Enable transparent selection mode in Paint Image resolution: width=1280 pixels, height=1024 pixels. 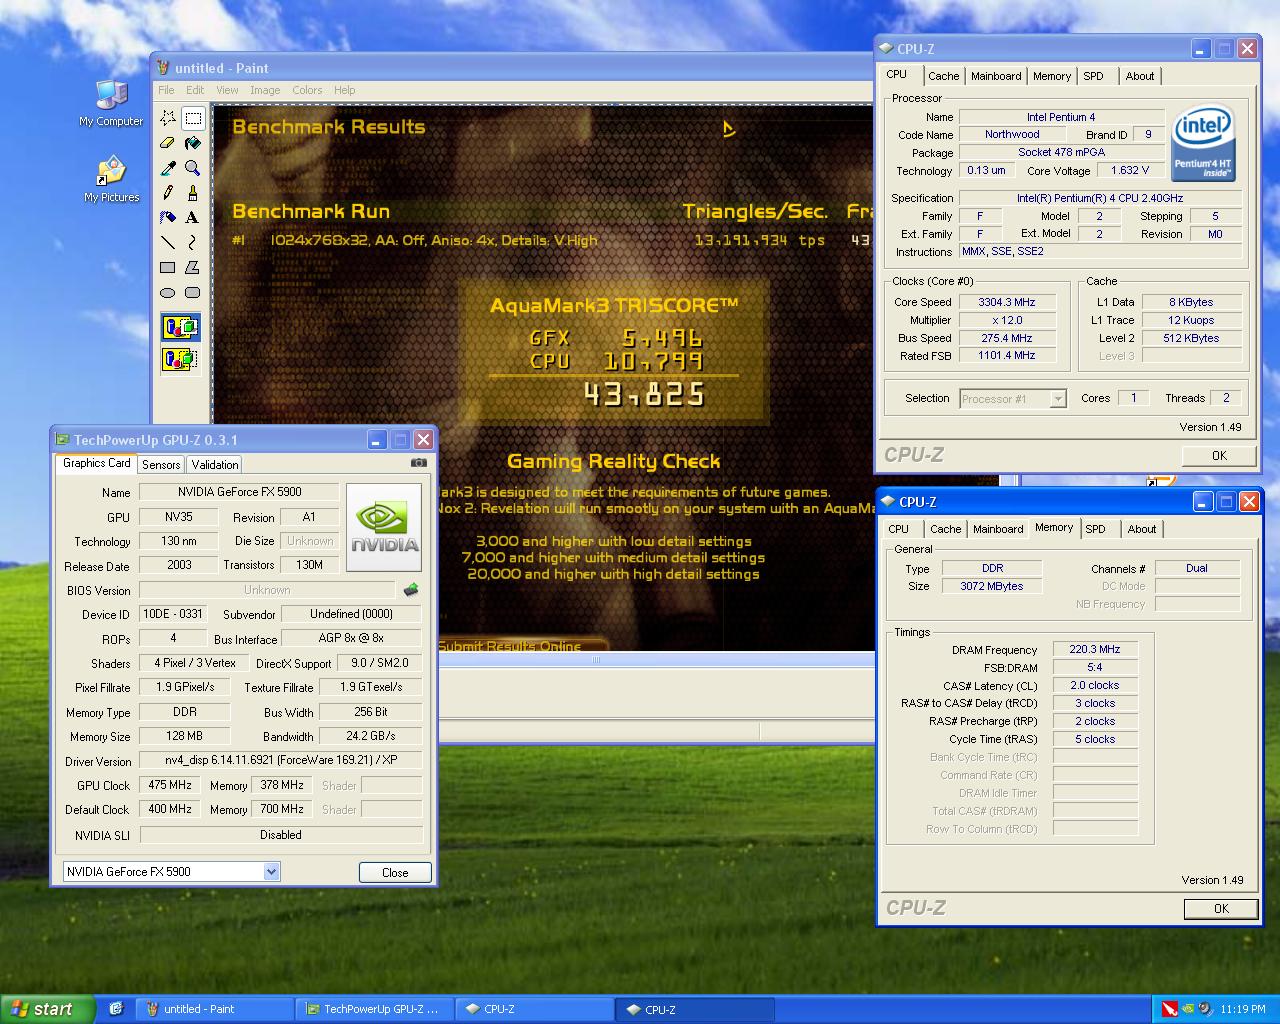click(x=181, y=359)
